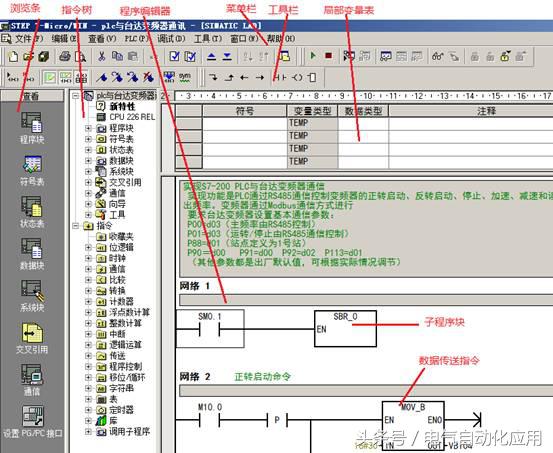Click first TEMP row symbol cell

(245, 123)
